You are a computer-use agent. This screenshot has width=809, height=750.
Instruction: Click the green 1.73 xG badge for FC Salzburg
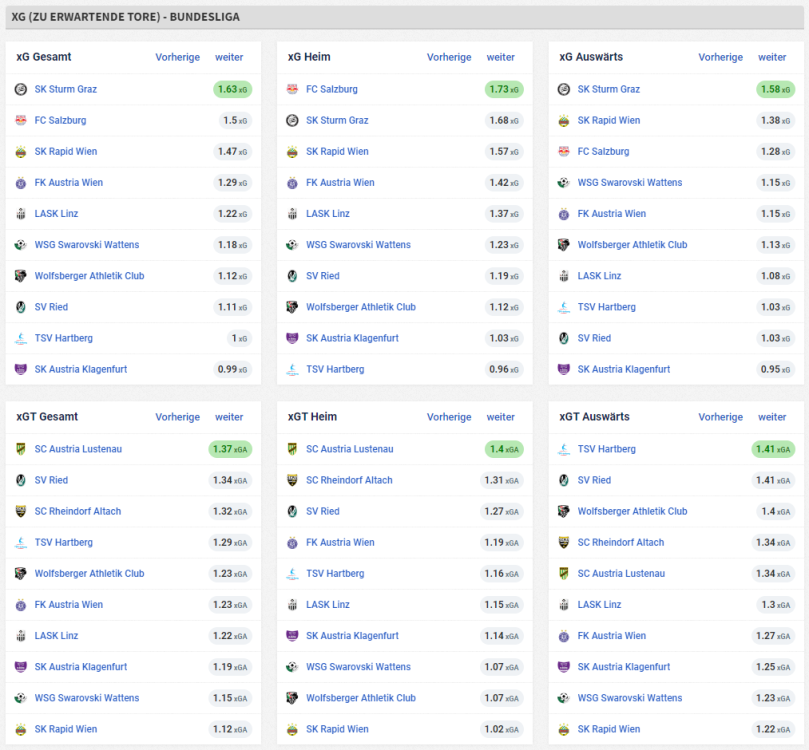coord(504,89)
